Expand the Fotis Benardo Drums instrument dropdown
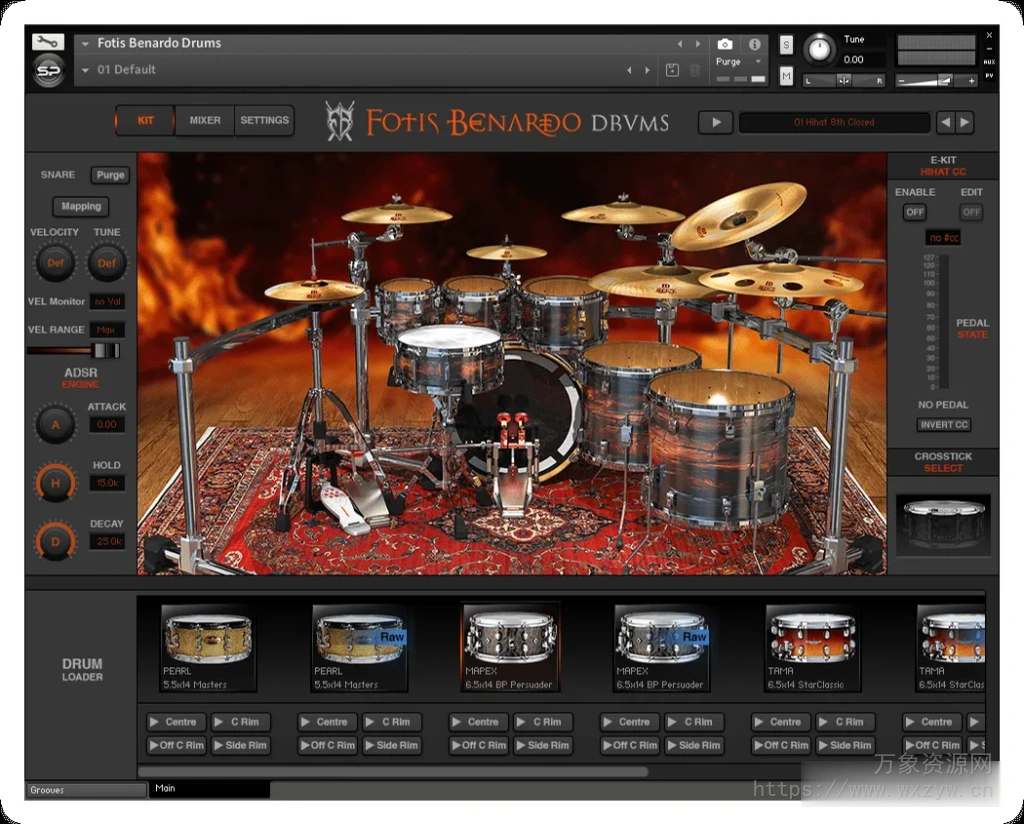 [87, 43]
